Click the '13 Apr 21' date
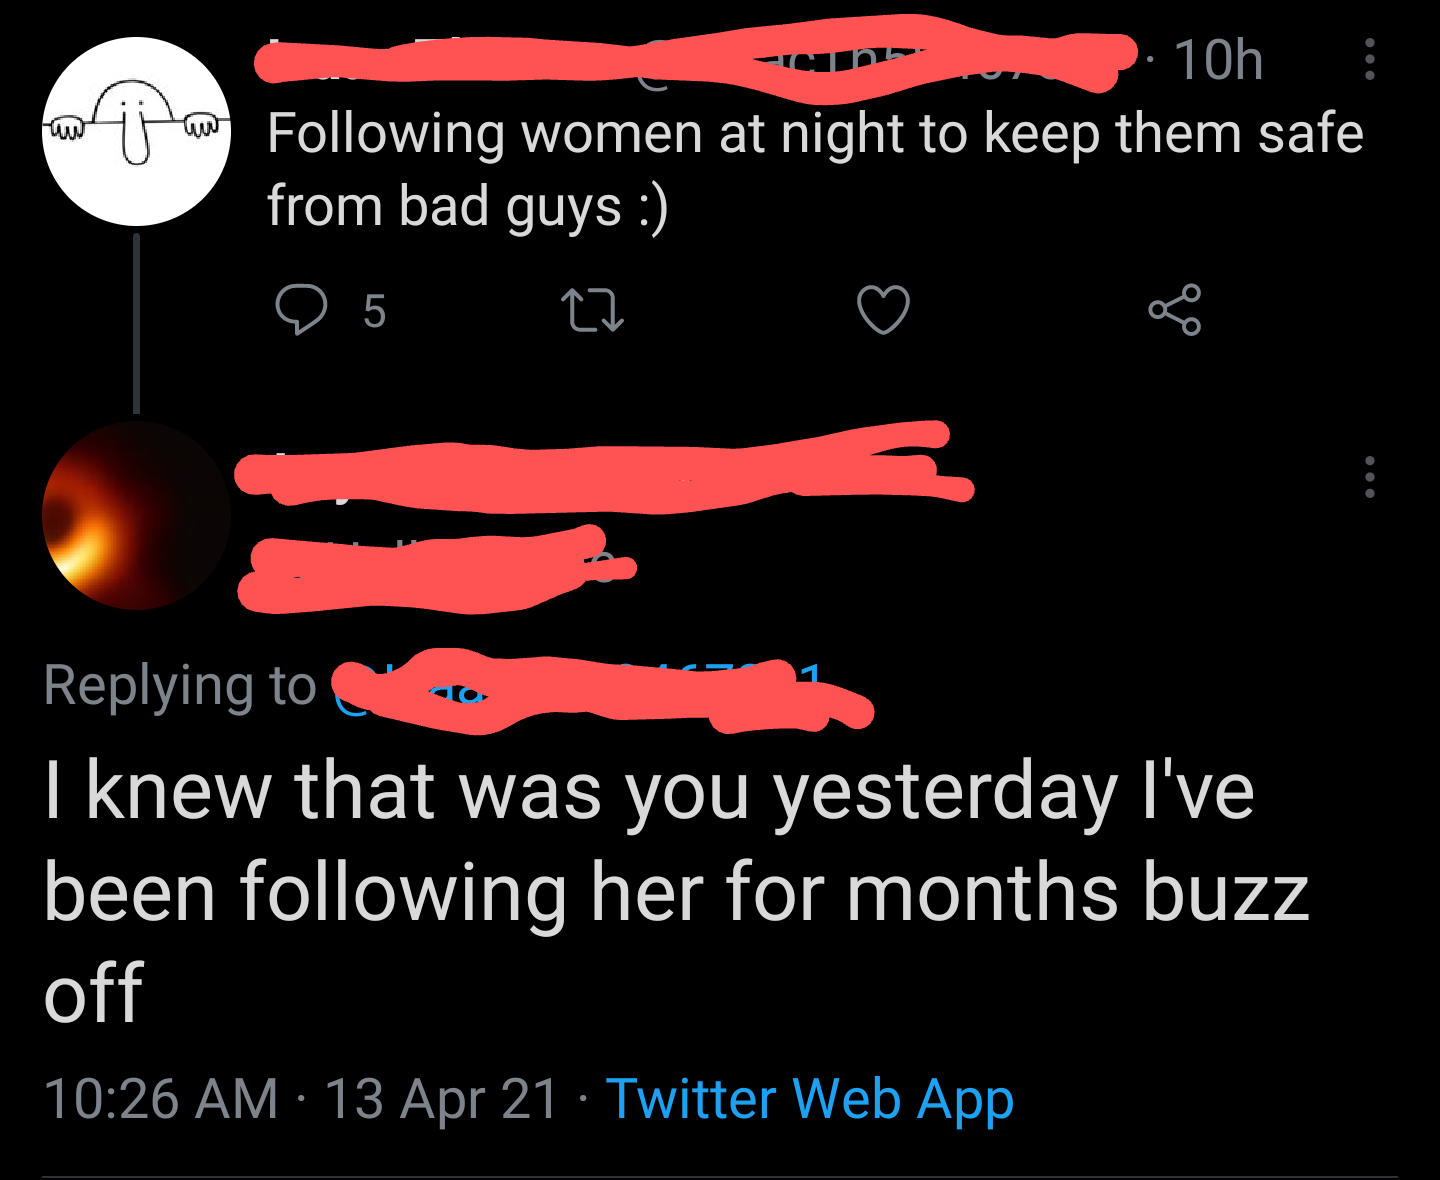 pyautogui.click(x=441, y=1099)
